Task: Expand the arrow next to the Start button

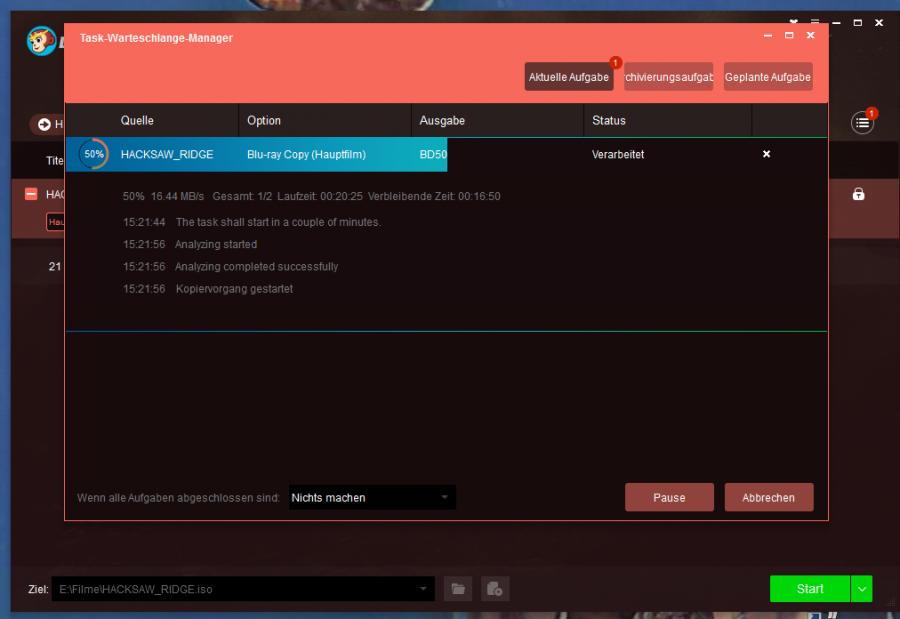Action: coord(862,589)
